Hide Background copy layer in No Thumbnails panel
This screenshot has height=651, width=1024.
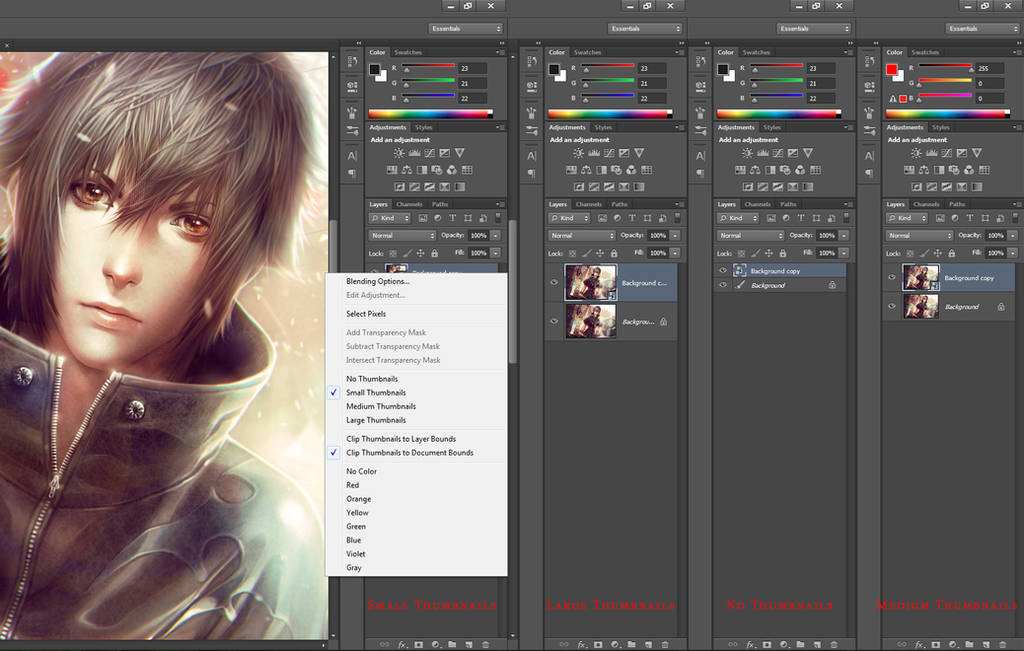coord(723,270)
